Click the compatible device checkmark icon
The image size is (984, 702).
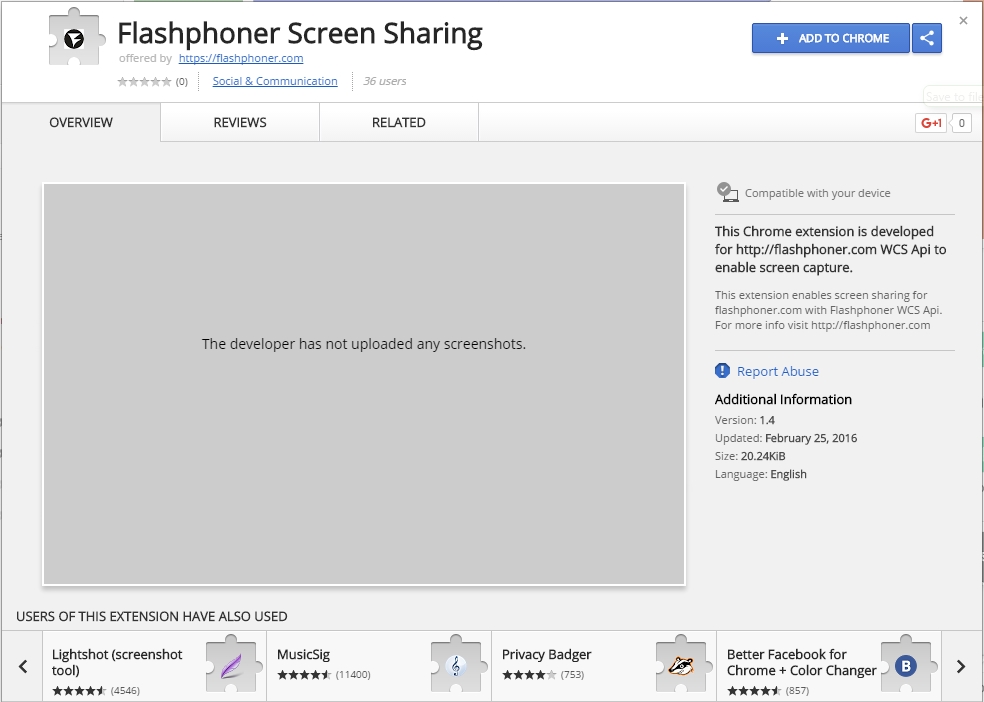point(727,192)
